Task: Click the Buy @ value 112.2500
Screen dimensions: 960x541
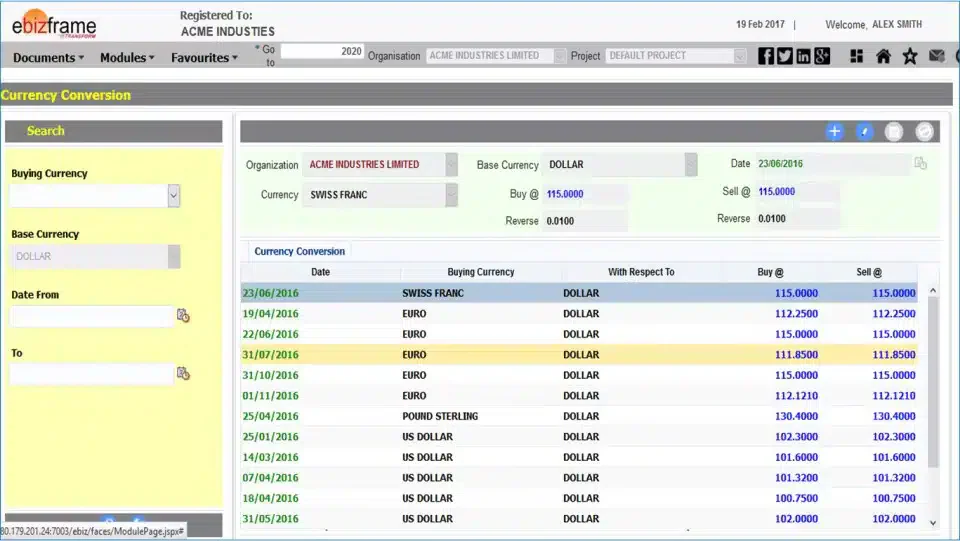Action: [796, 313]
